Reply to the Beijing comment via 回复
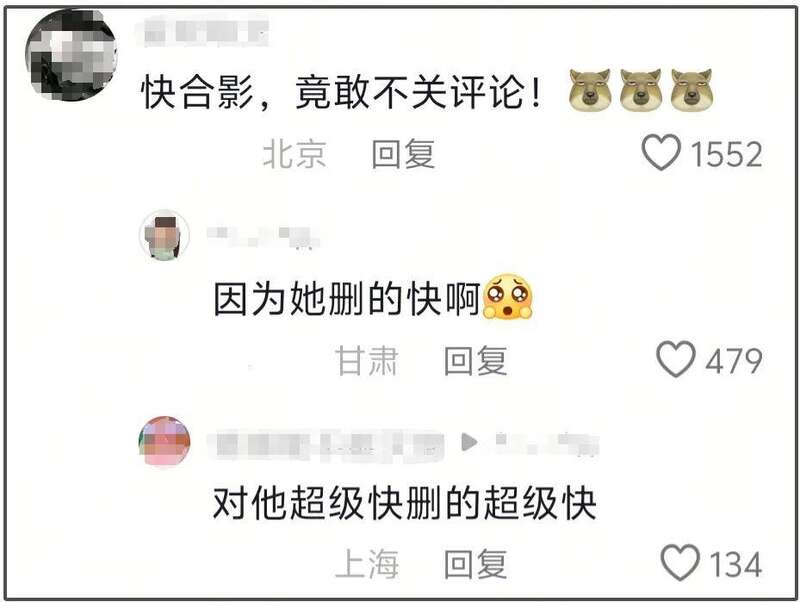Image resolution: width=800 pixels, height=602 pixels. 403,154
